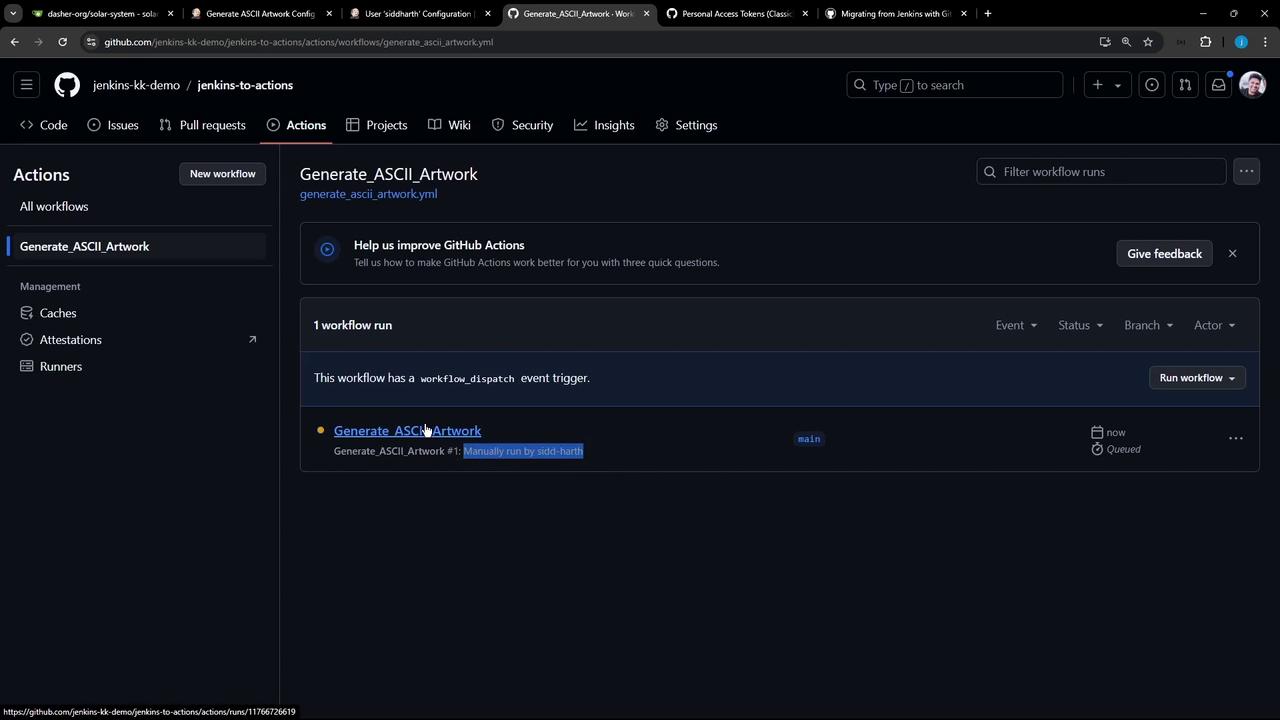
Task: Open the Run workflow dropdown
Action: [x=1197, y=378]
